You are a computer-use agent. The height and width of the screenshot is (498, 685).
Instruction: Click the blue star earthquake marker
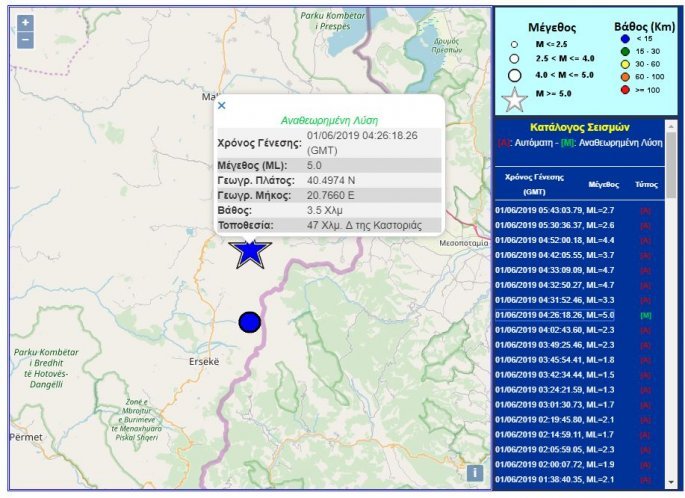click(x=249, y=252)
